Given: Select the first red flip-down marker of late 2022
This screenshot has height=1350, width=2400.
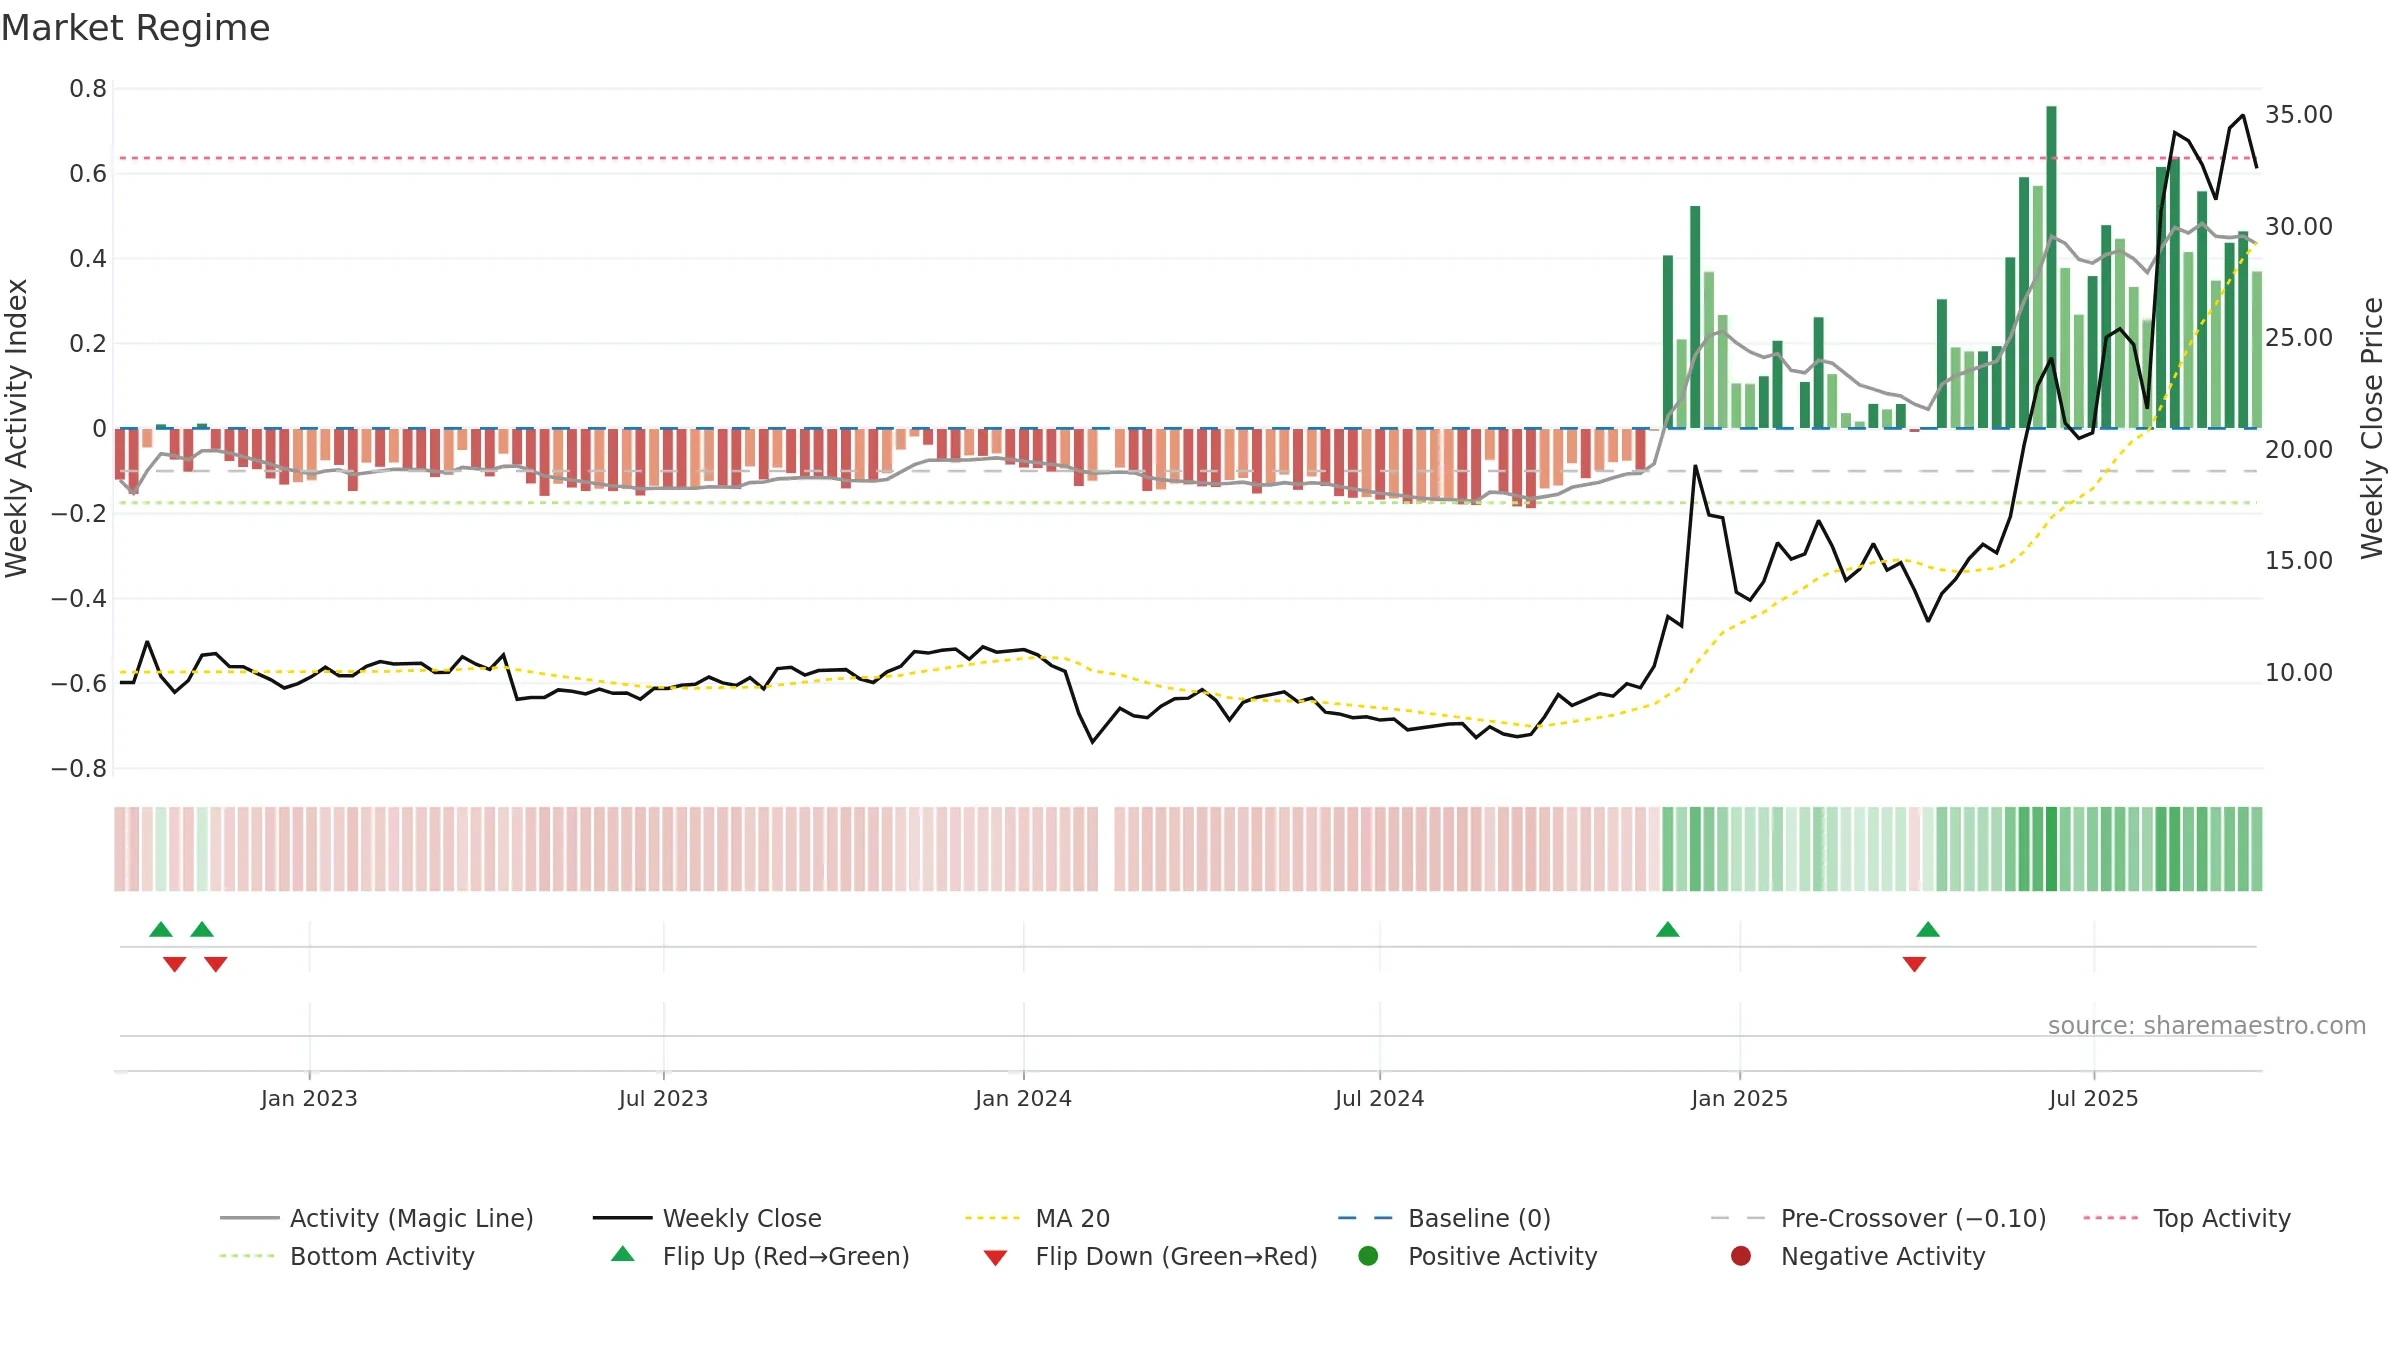Looking at the screenshot, I should (175, 964).
